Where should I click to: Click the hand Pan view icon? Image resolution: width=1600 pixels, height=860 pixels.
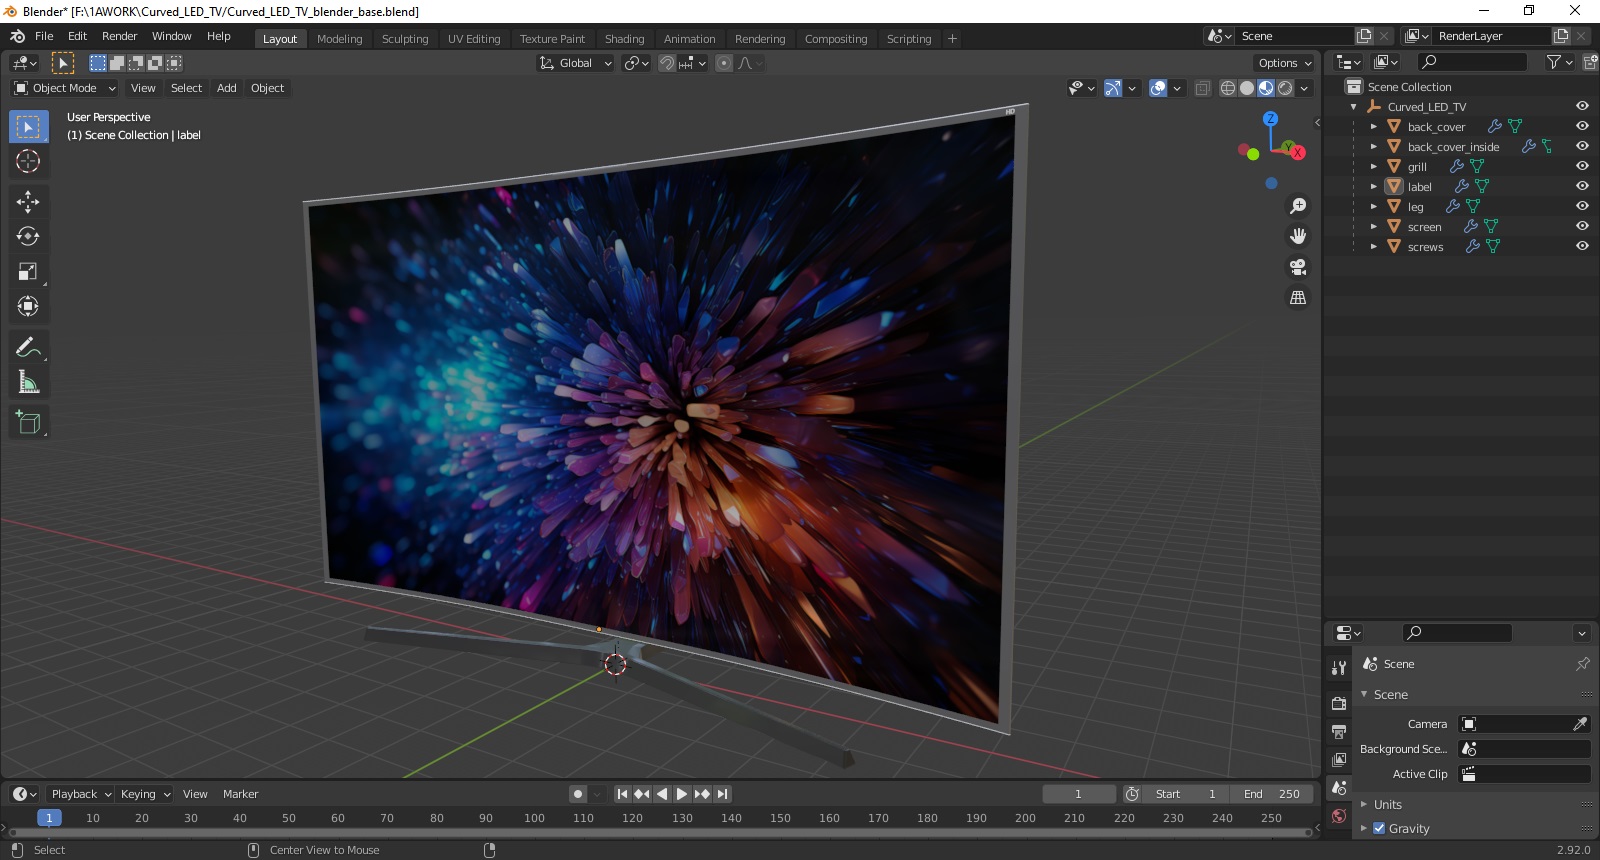click(1298, 236)
